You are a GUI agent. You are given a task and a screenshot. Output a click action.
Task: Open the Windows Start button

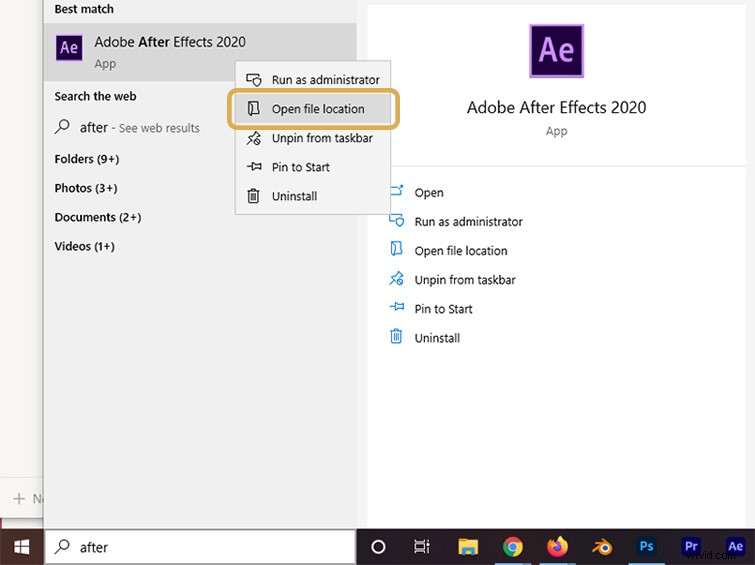21,547
